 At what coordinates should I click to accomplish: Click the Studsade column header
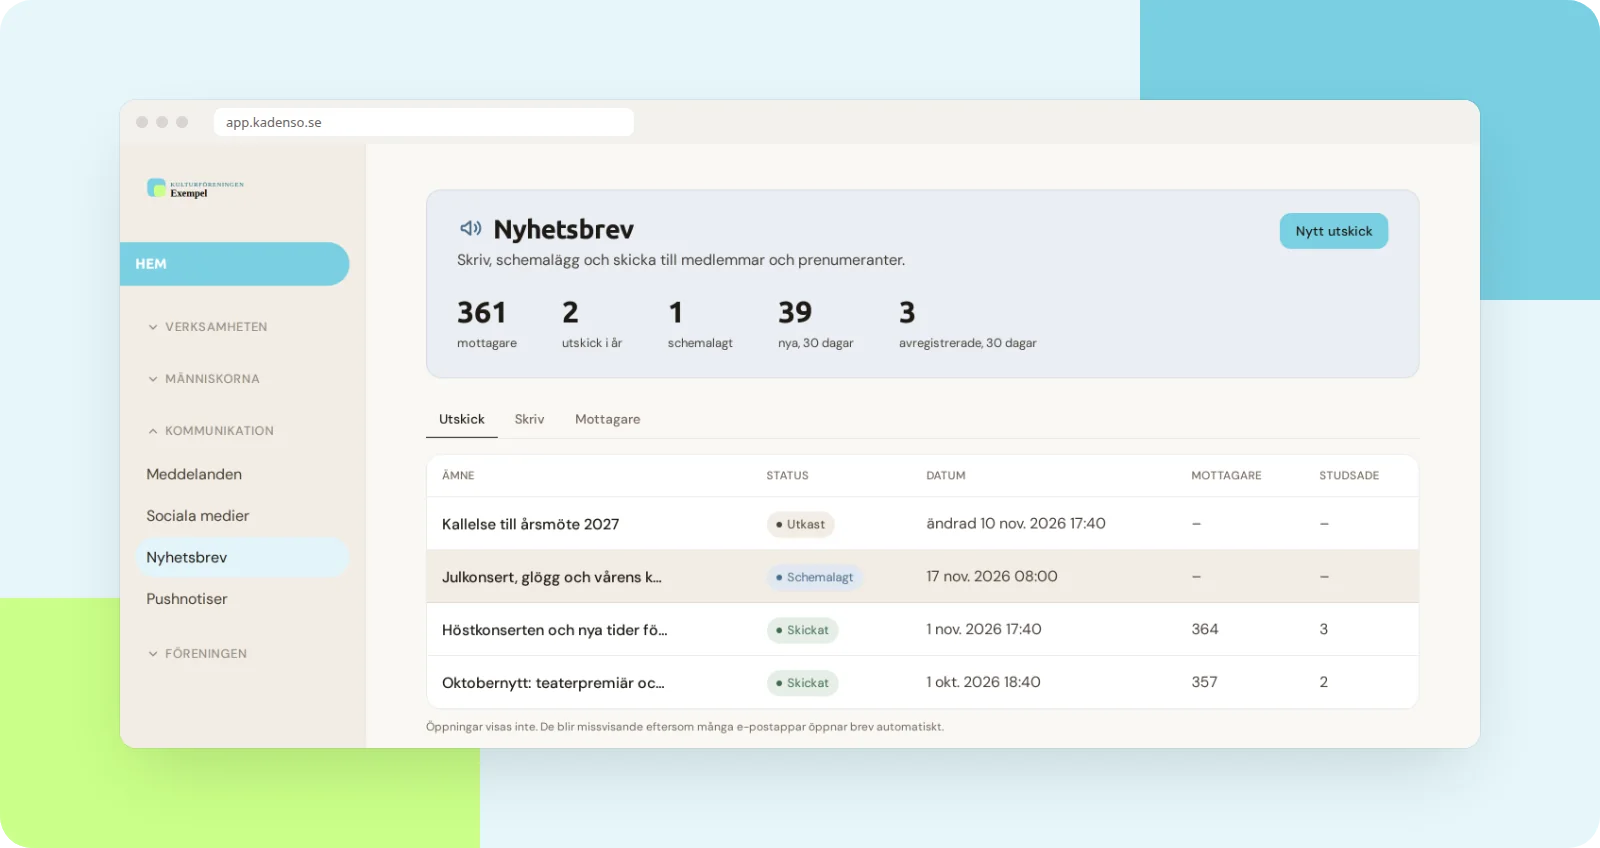(1349, 476)
